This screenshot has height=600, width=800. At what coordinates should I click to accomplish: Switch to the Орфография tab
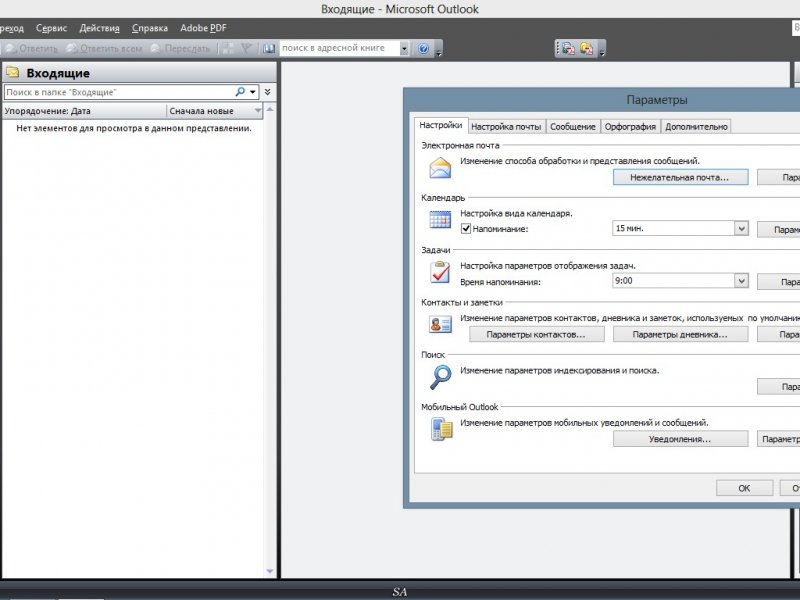[630, 127]
